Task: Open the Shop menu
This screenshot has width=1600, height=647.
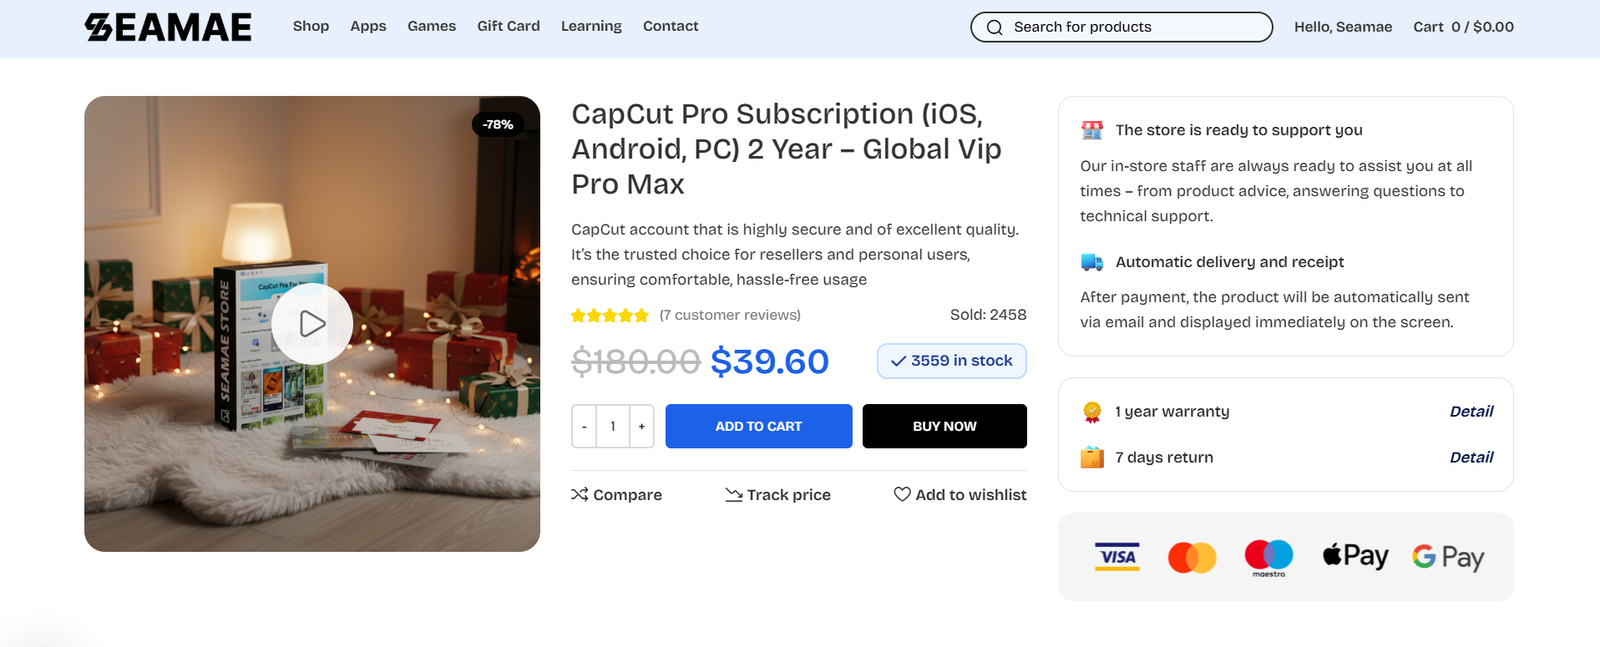Action: click(x=311, y=26)
